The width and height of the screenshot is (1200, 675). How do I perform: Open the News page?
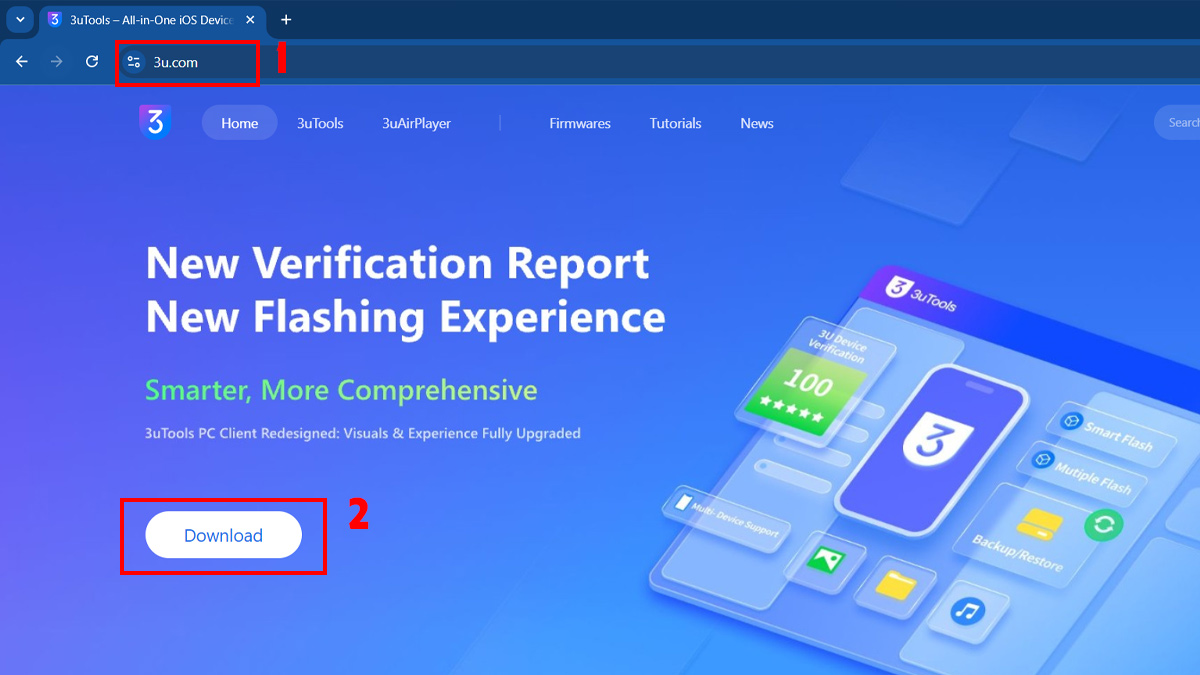point(757,123)
